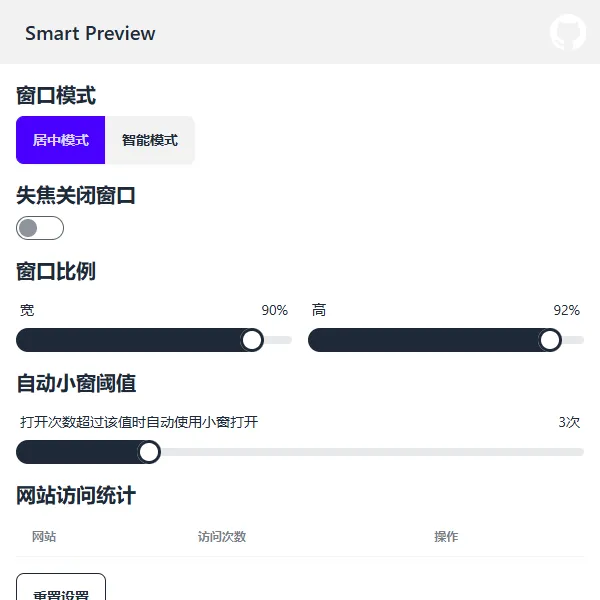
Task: Click the 宽 width slider handle
Action: (252, 340)
